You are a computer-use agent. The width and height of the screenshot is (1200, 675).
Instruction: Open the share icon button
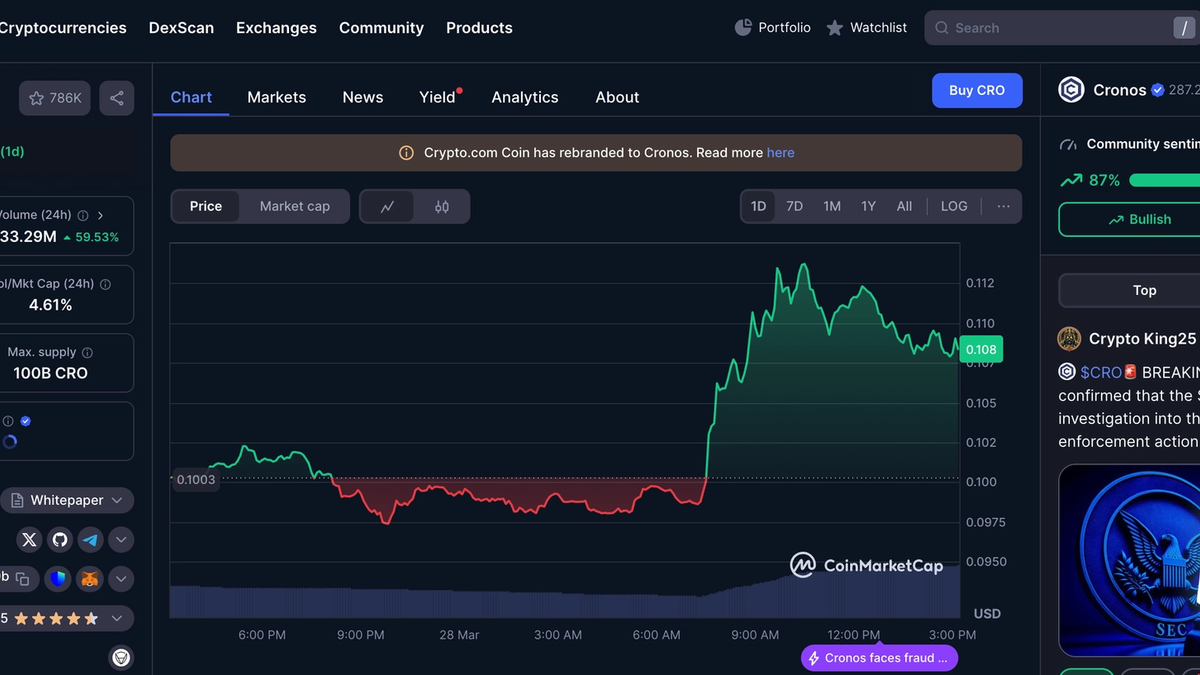click(x=117, y=98)
